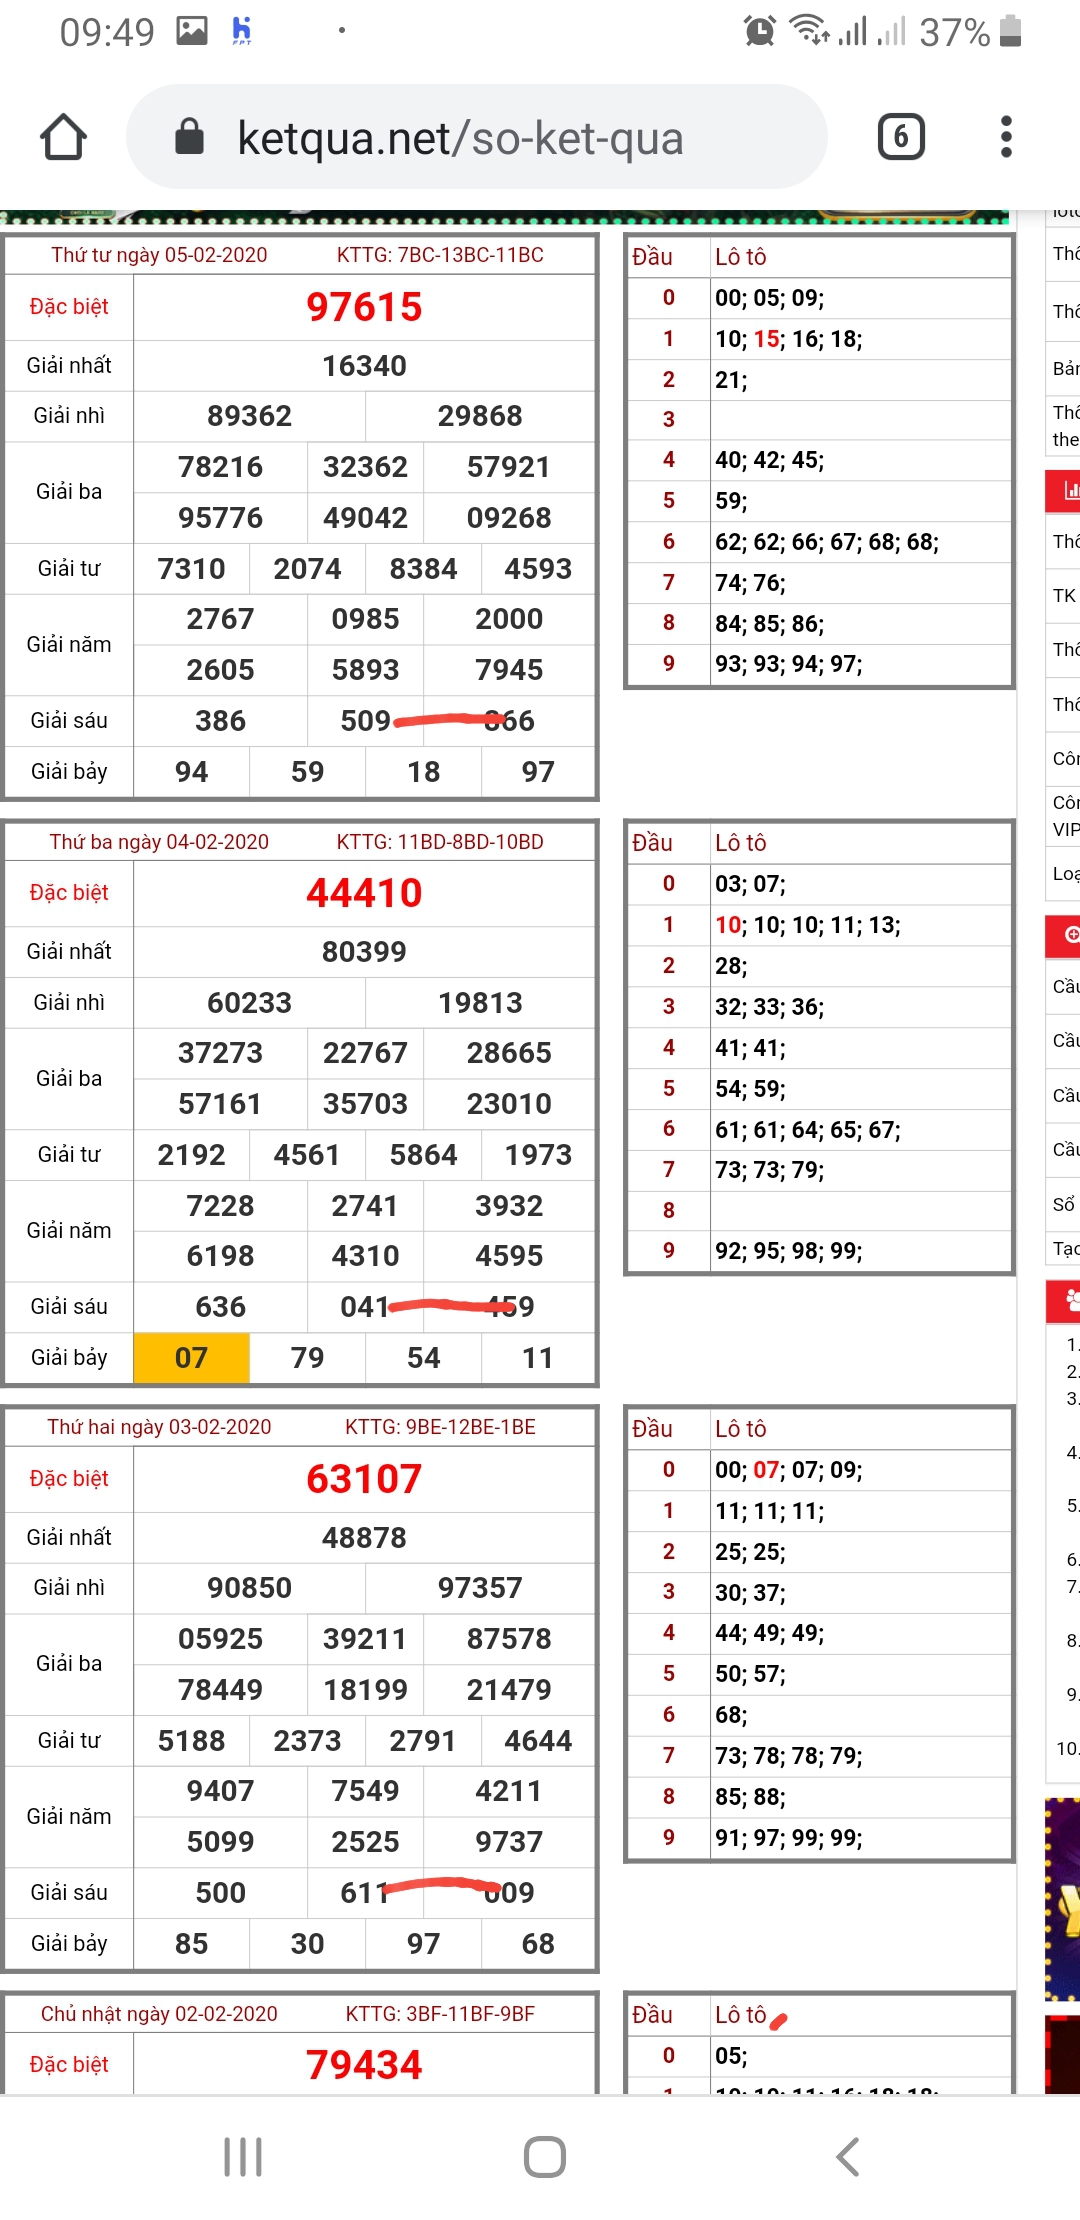Tap 'KTTG: 9BE-12BE-1BE' text
The height and width of the screenshot is (2220, 1080).
(440, 1427)
